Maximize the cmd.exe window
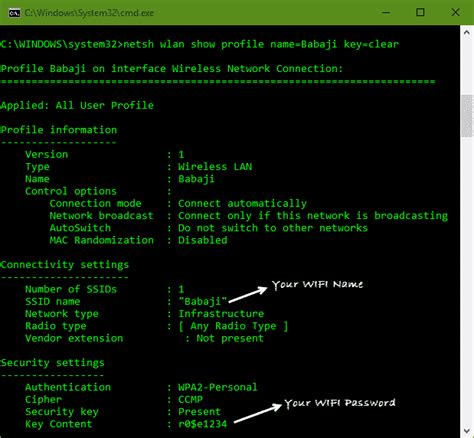Image resolution: width=474 pixels, height=438 pixels. tap(420, 13)
